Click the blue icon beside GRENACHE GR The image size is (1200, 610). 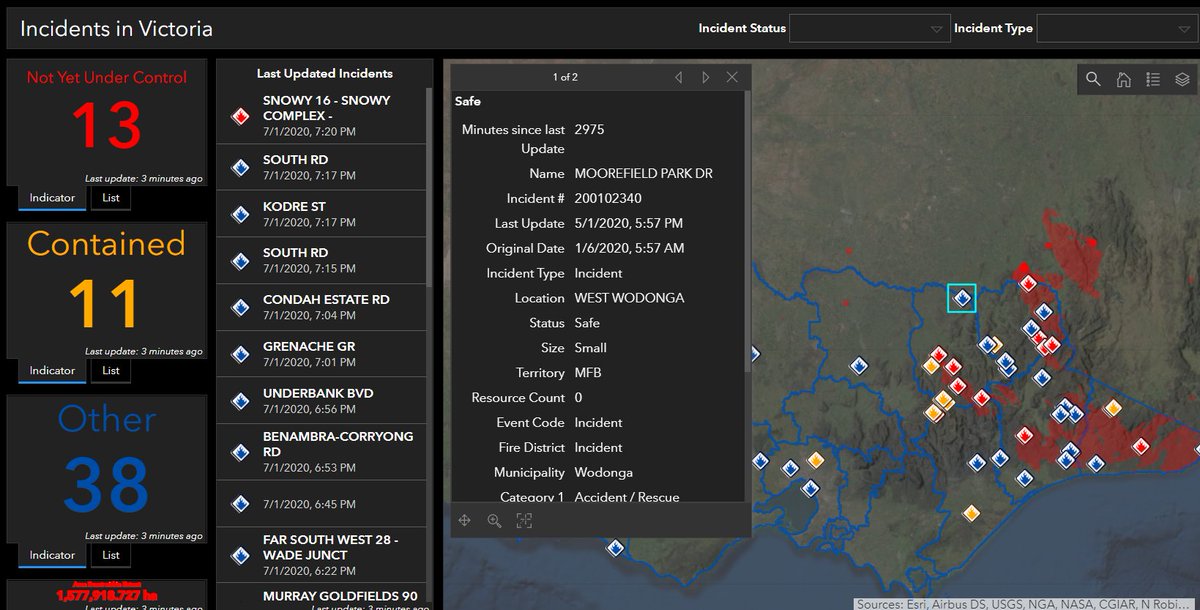240,354
